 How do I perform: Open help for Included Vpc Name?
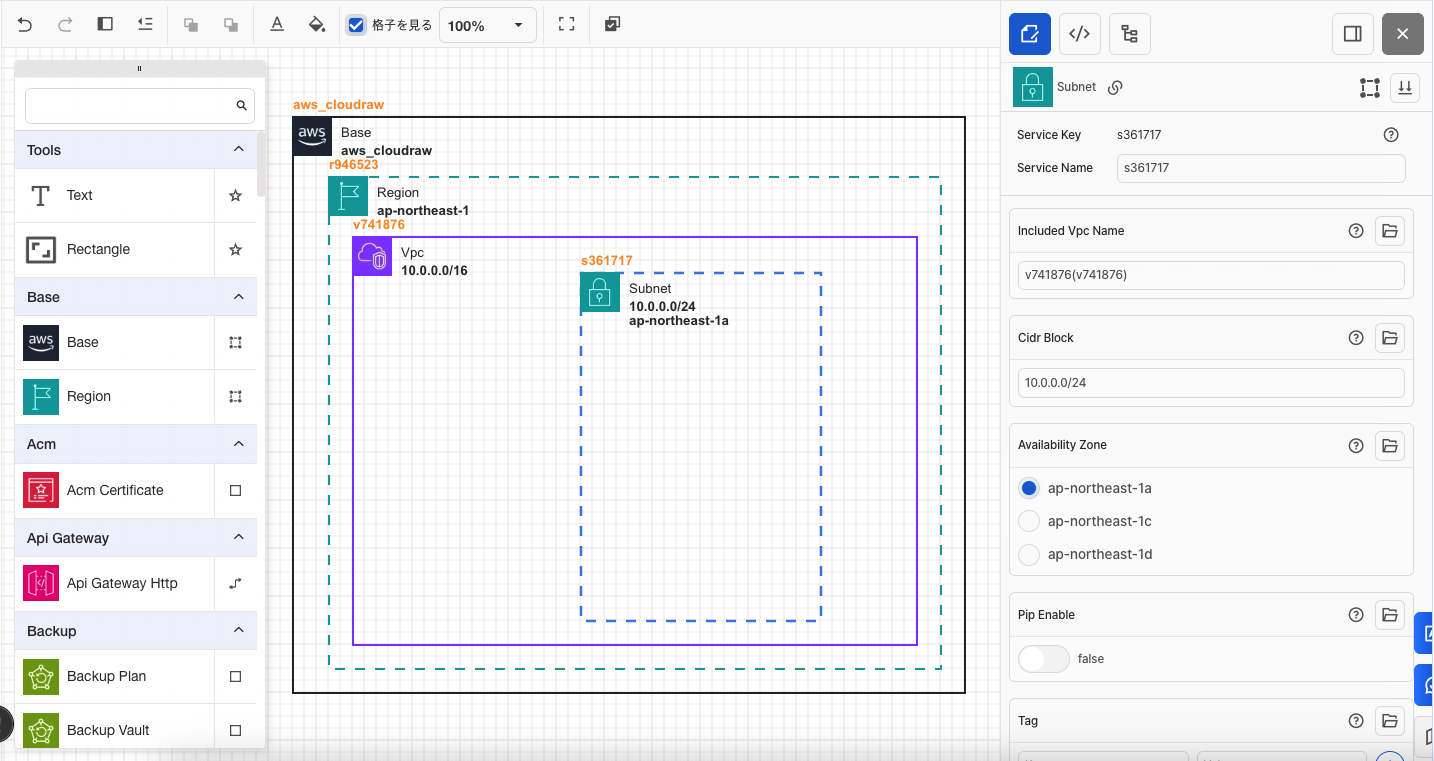coord(1356,231)
